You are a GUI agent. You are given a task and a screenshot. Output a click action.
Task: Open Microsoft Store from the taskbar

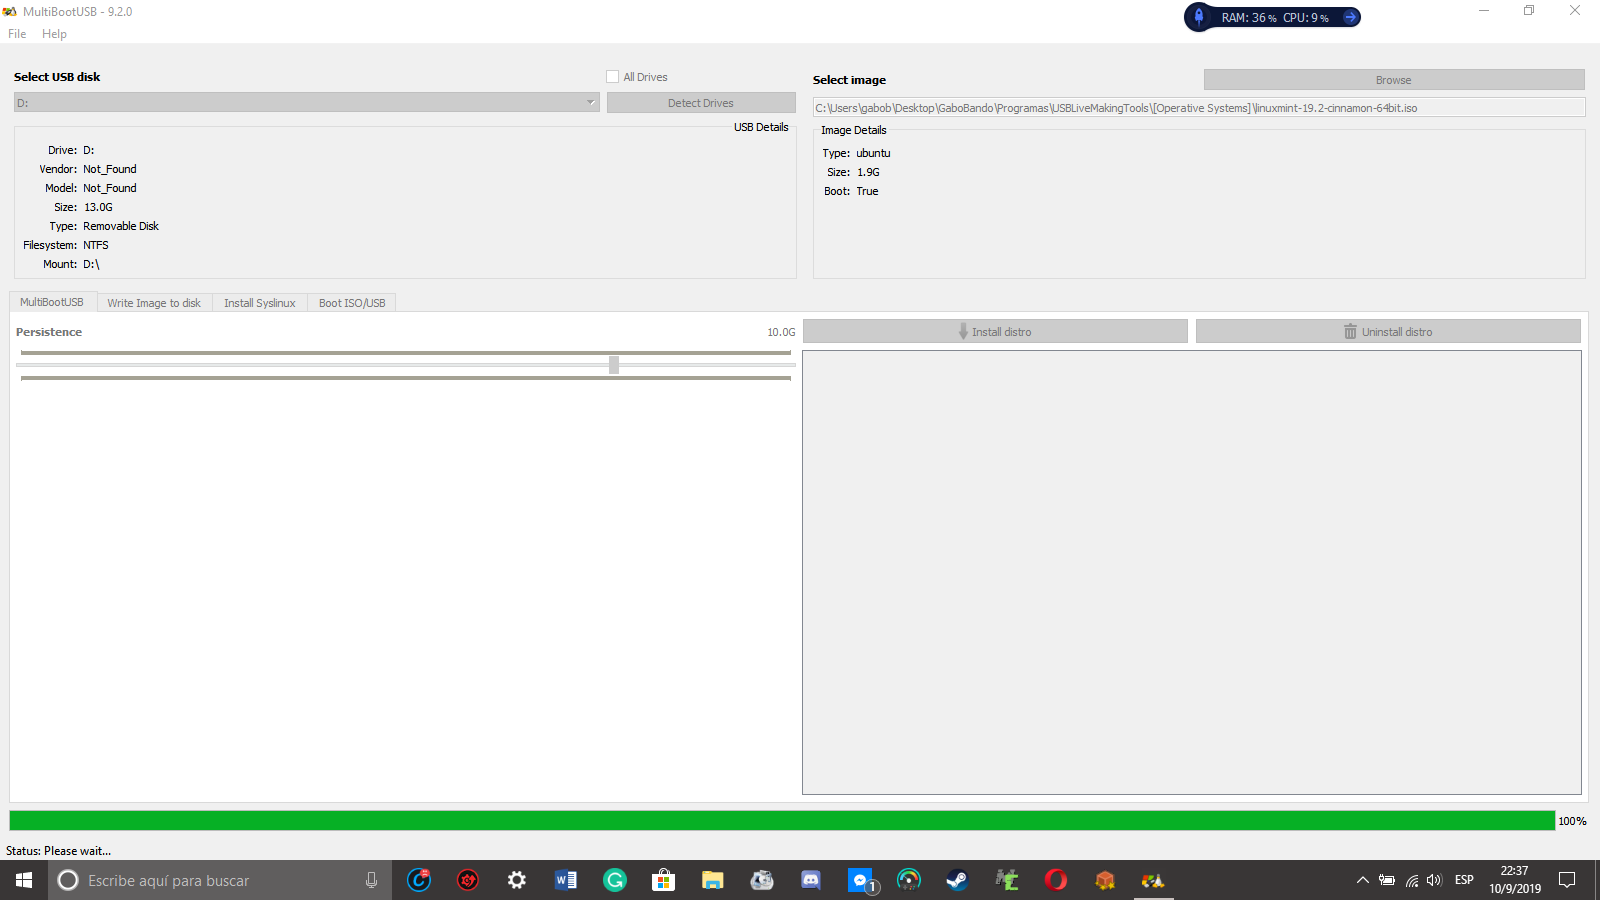tap(663, 880)
